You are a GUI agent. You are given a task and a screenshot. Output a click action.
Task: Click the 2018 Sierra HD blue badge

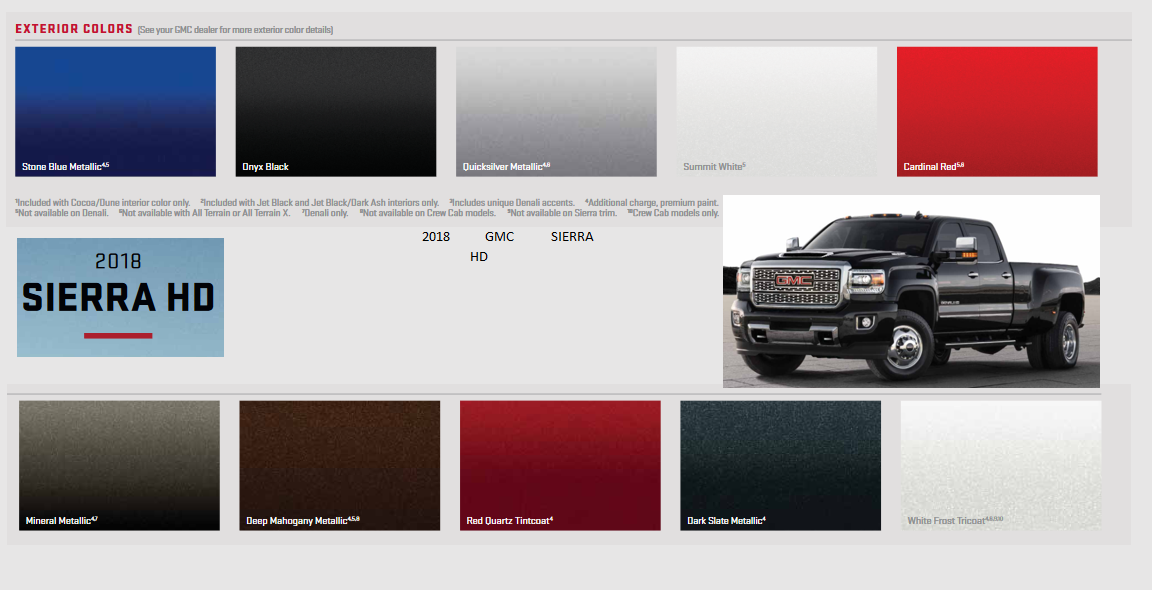(x=120, y=298)
